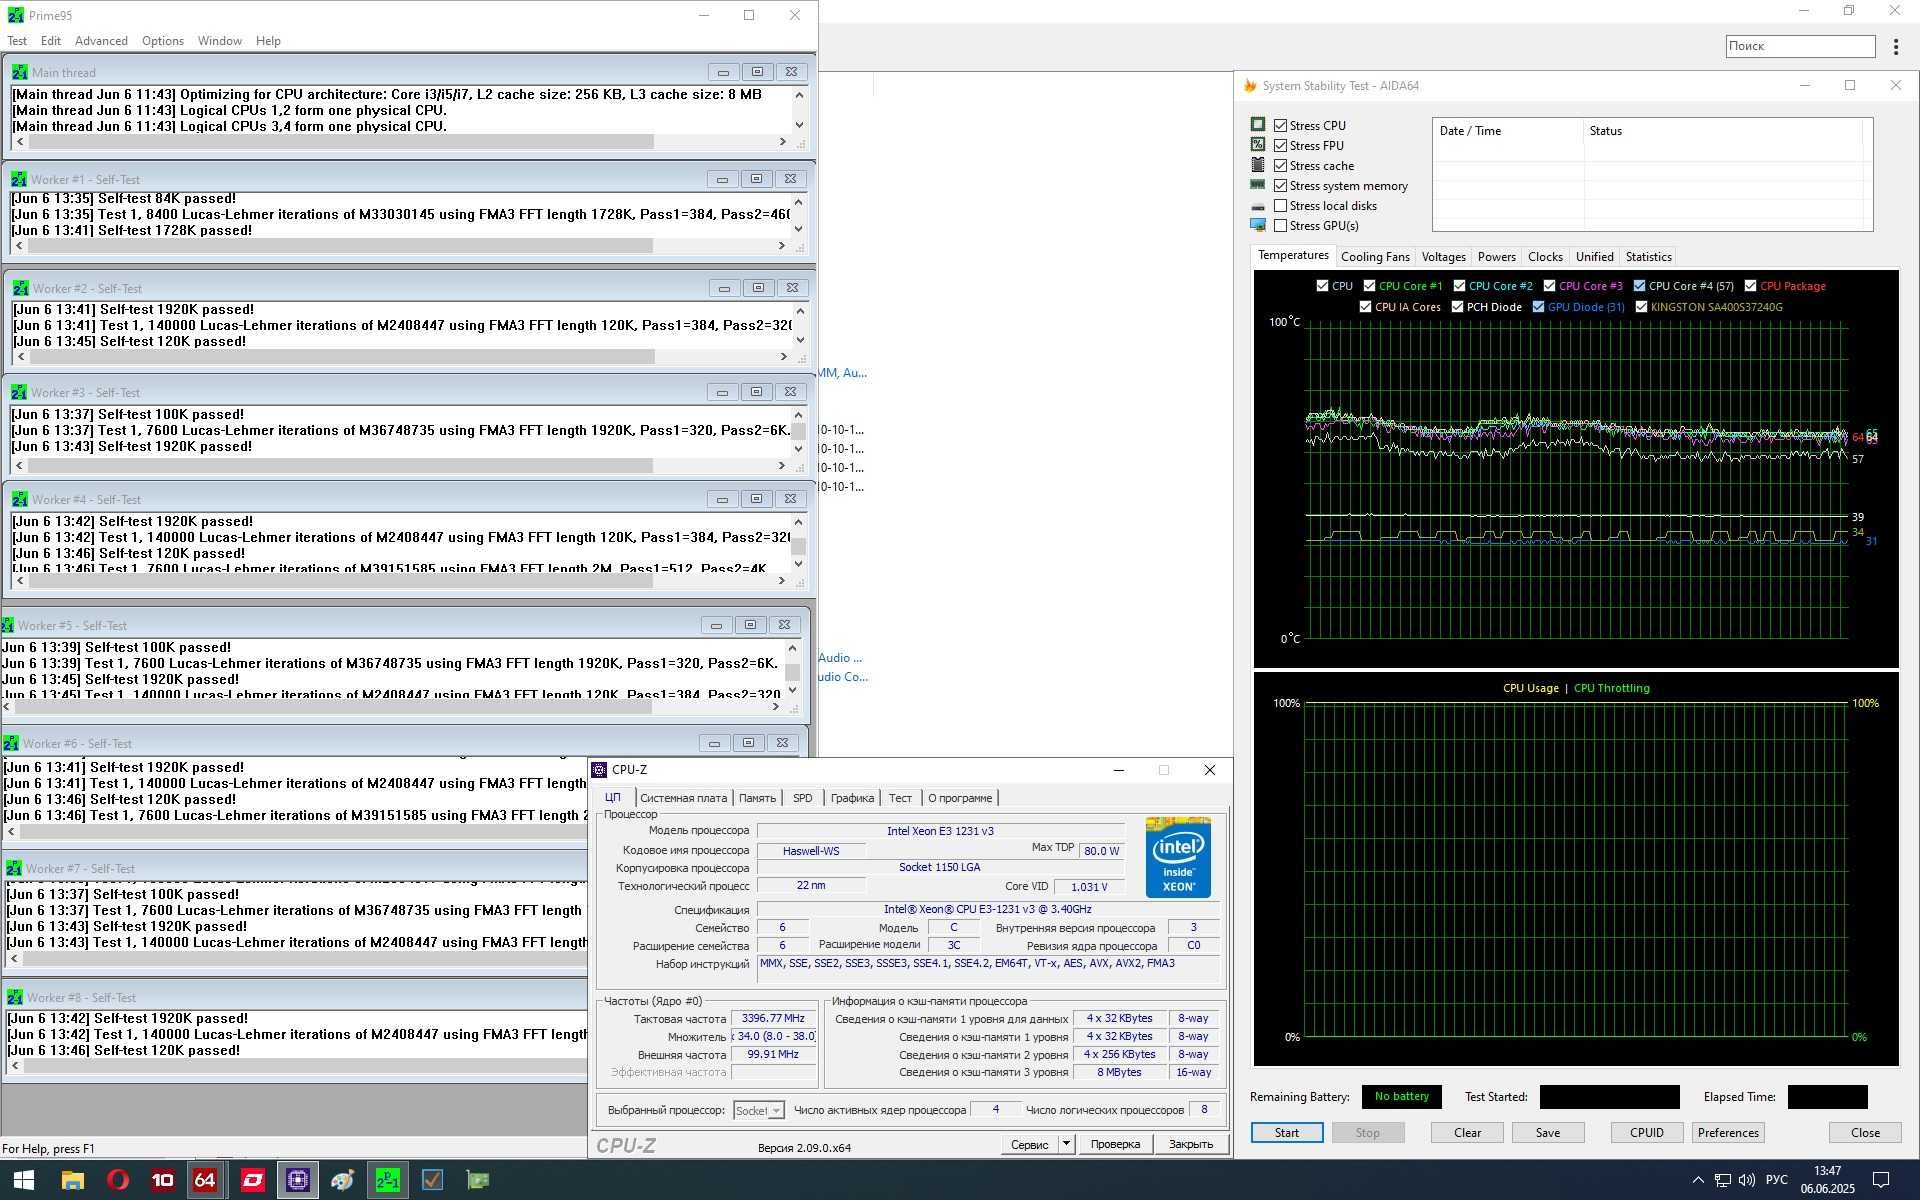Open network status in the system tray
The width and height of the screenshot is (1920, 1200).
1722,1180
